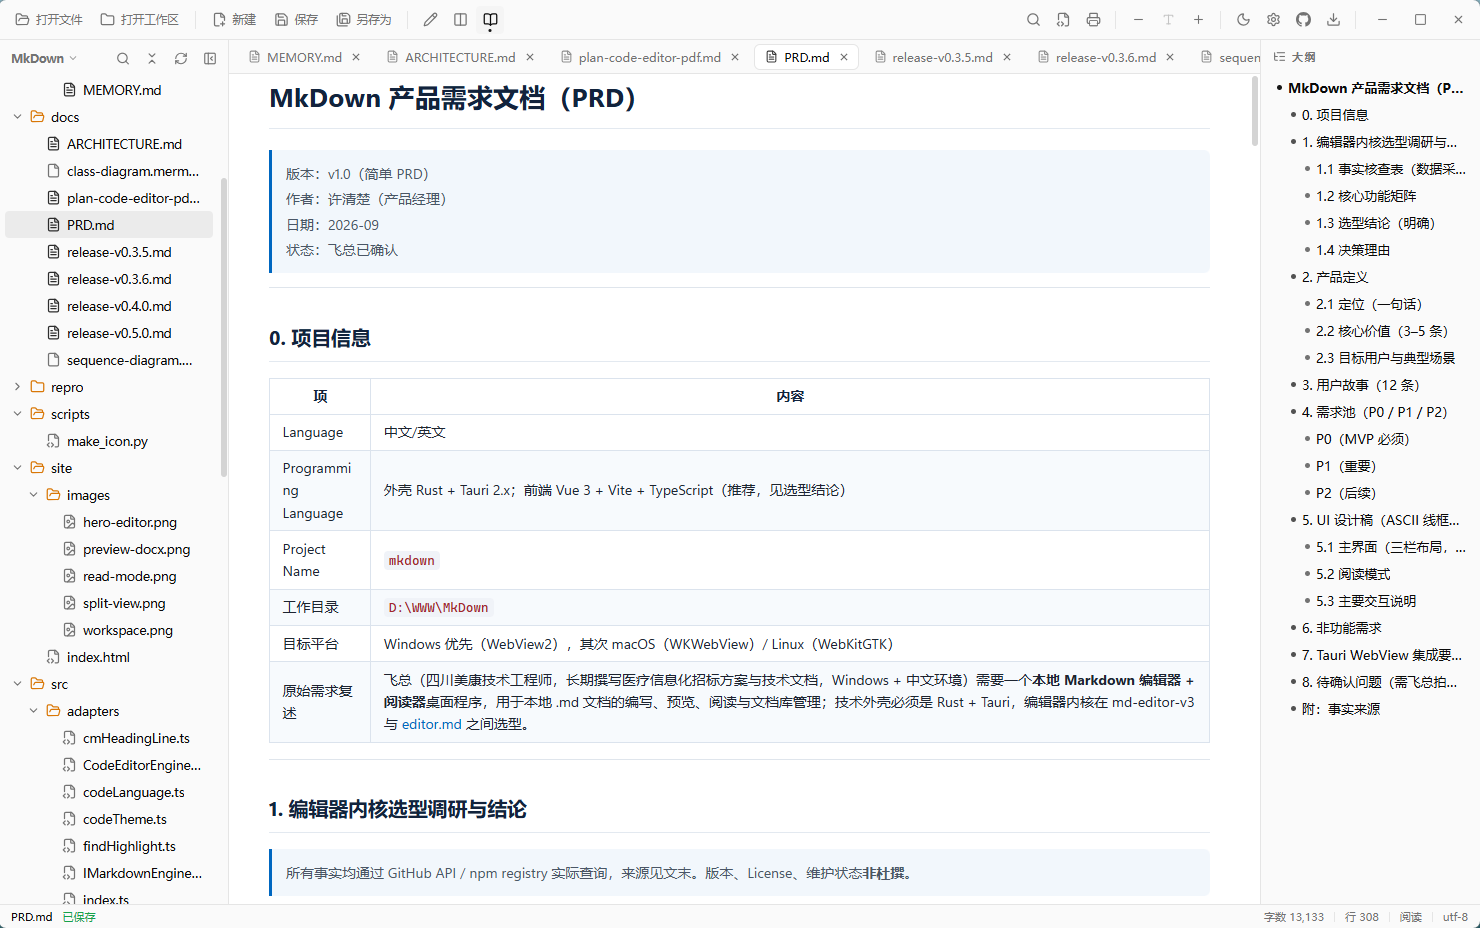
Task: Collapse the images folder
Action: (x=33, y=495)
